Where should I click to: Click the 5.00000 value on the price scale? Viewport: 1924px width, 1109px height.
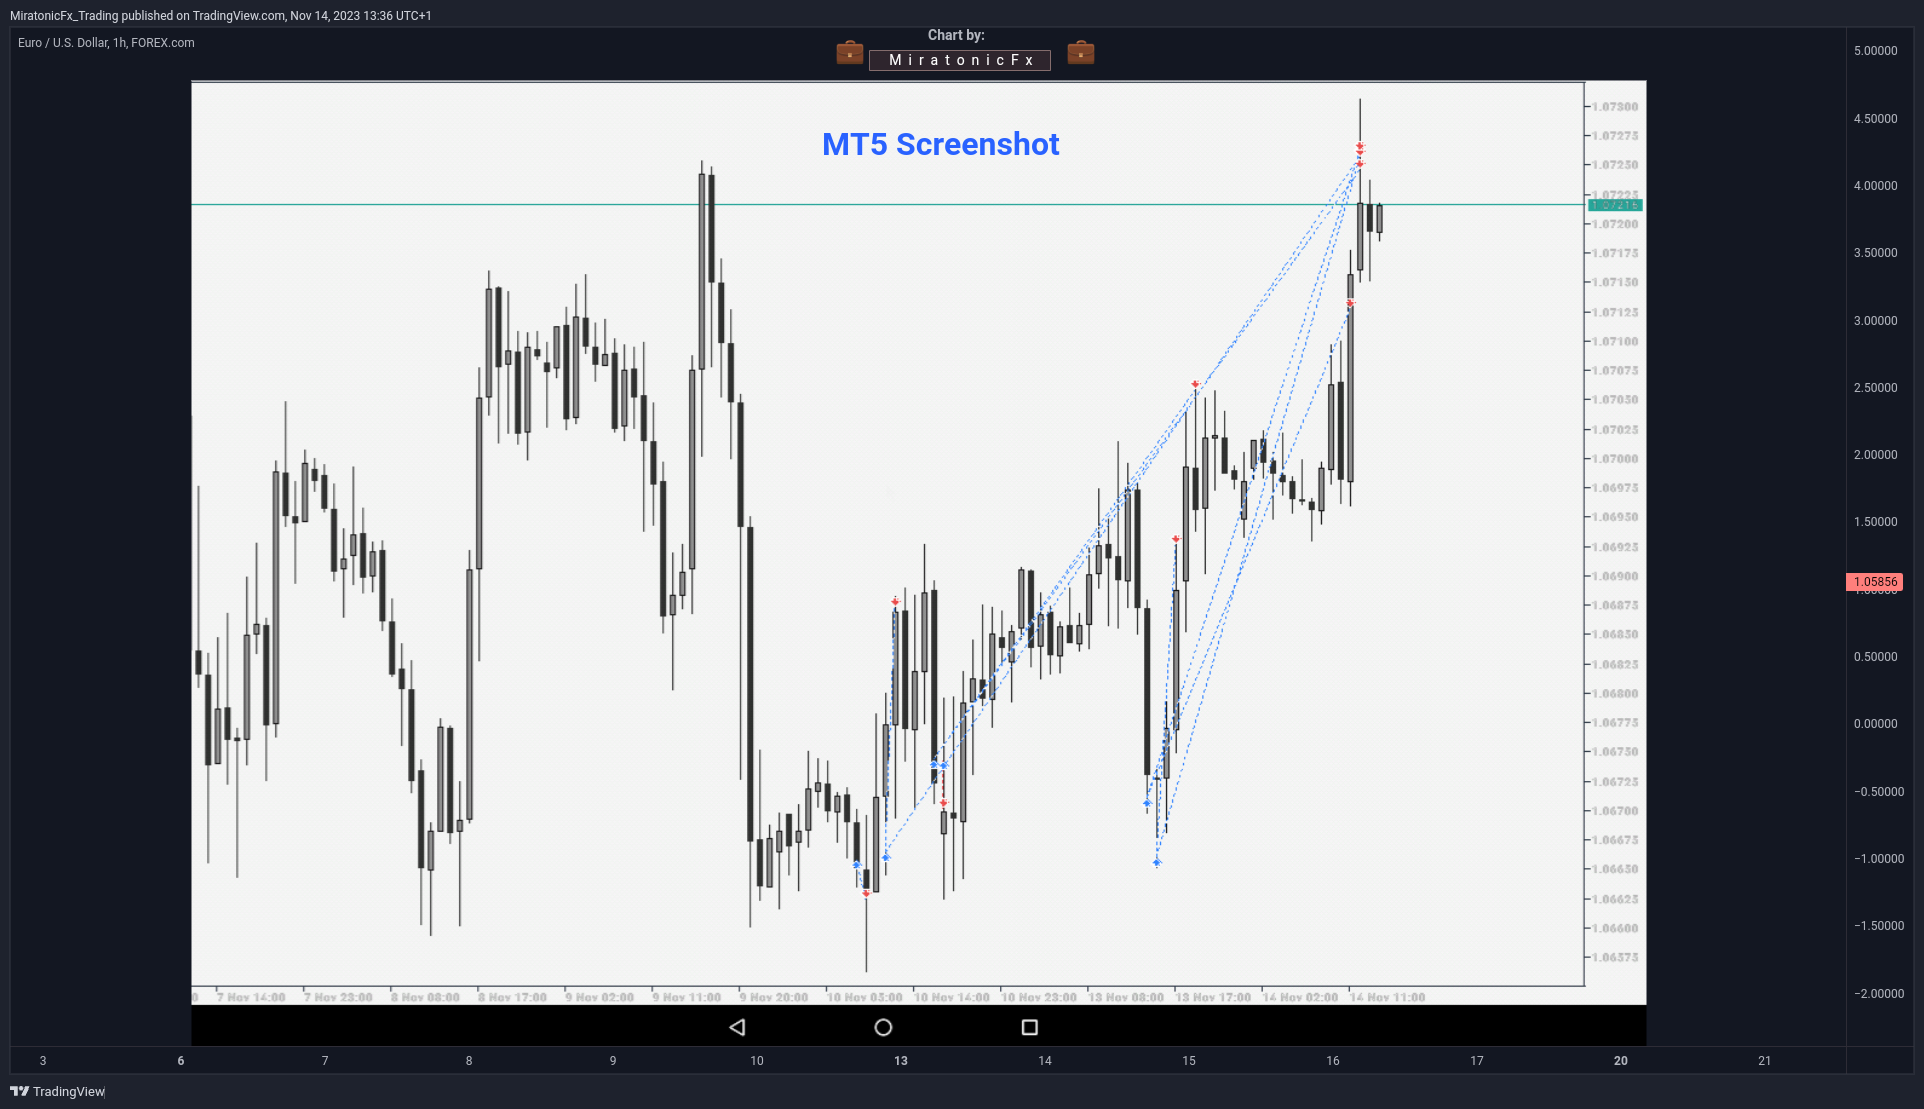coord(1875,51)
